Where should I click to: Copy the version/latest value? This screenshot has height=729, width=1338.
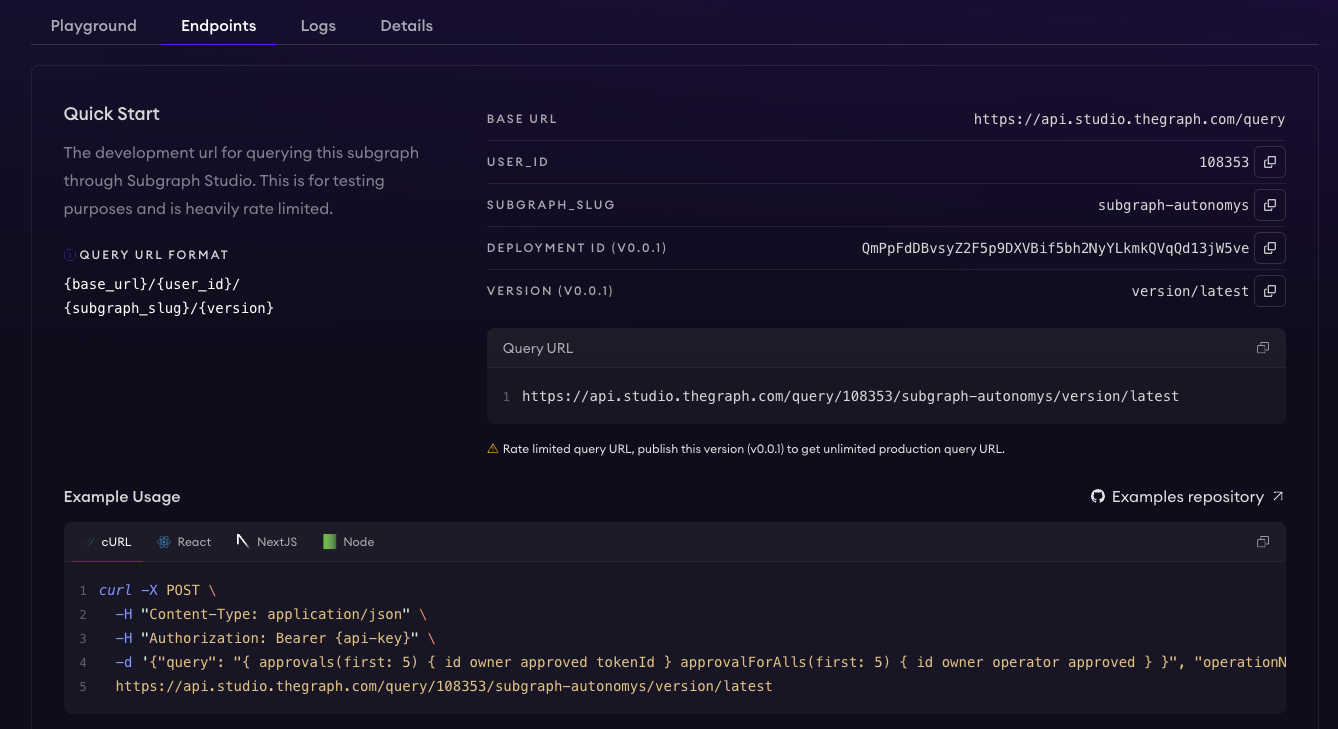1270,291
